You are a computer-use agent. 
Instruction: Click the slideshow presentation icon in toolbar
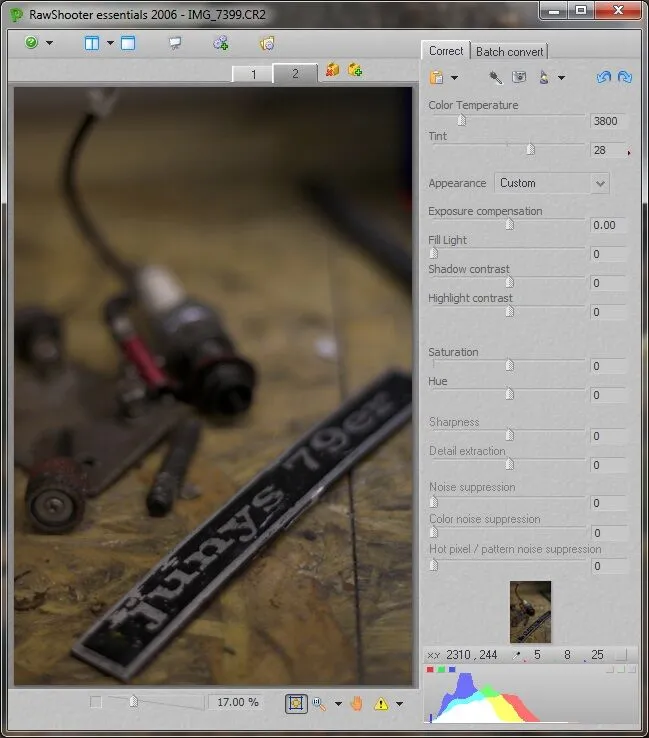(175, 43)
